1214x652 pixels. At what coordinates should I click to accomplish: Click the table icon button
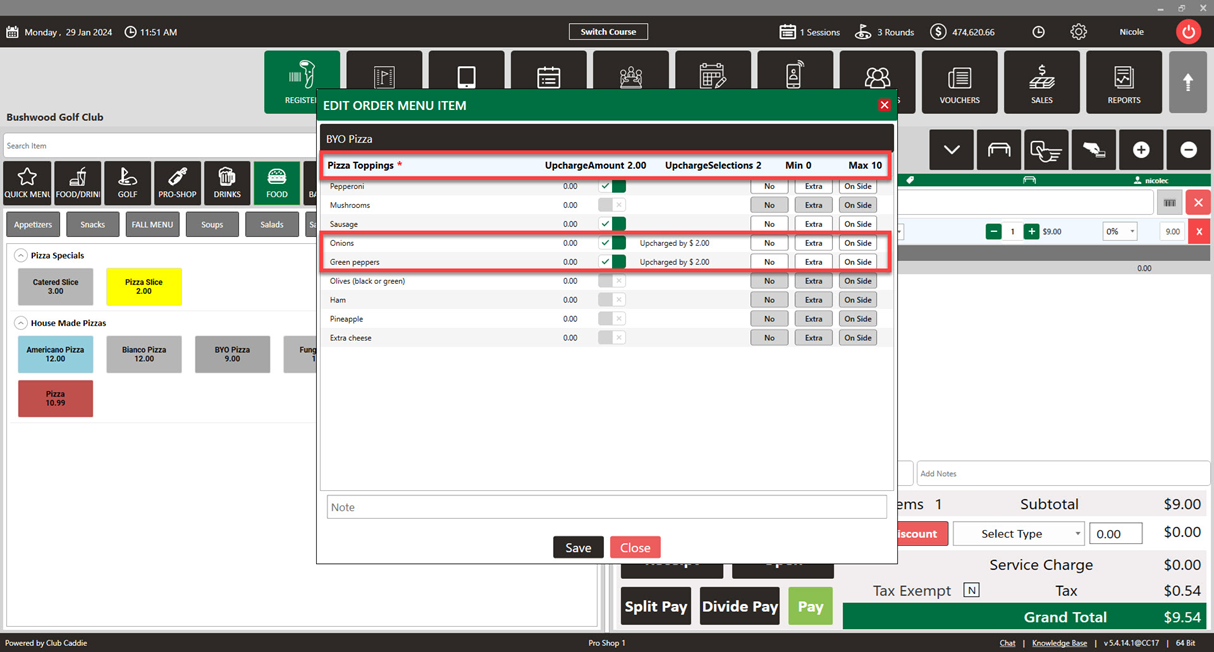[999, 150]
